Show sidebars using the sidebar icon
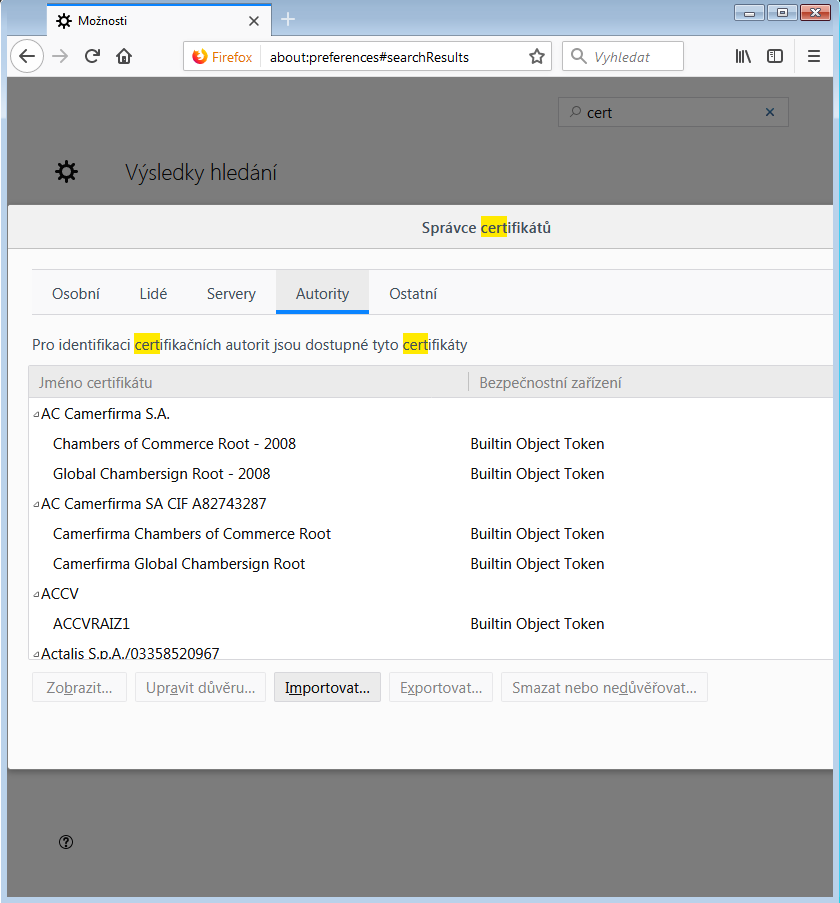Image resolution: width=840 pixels, height=903 pixels. (775, 57)
